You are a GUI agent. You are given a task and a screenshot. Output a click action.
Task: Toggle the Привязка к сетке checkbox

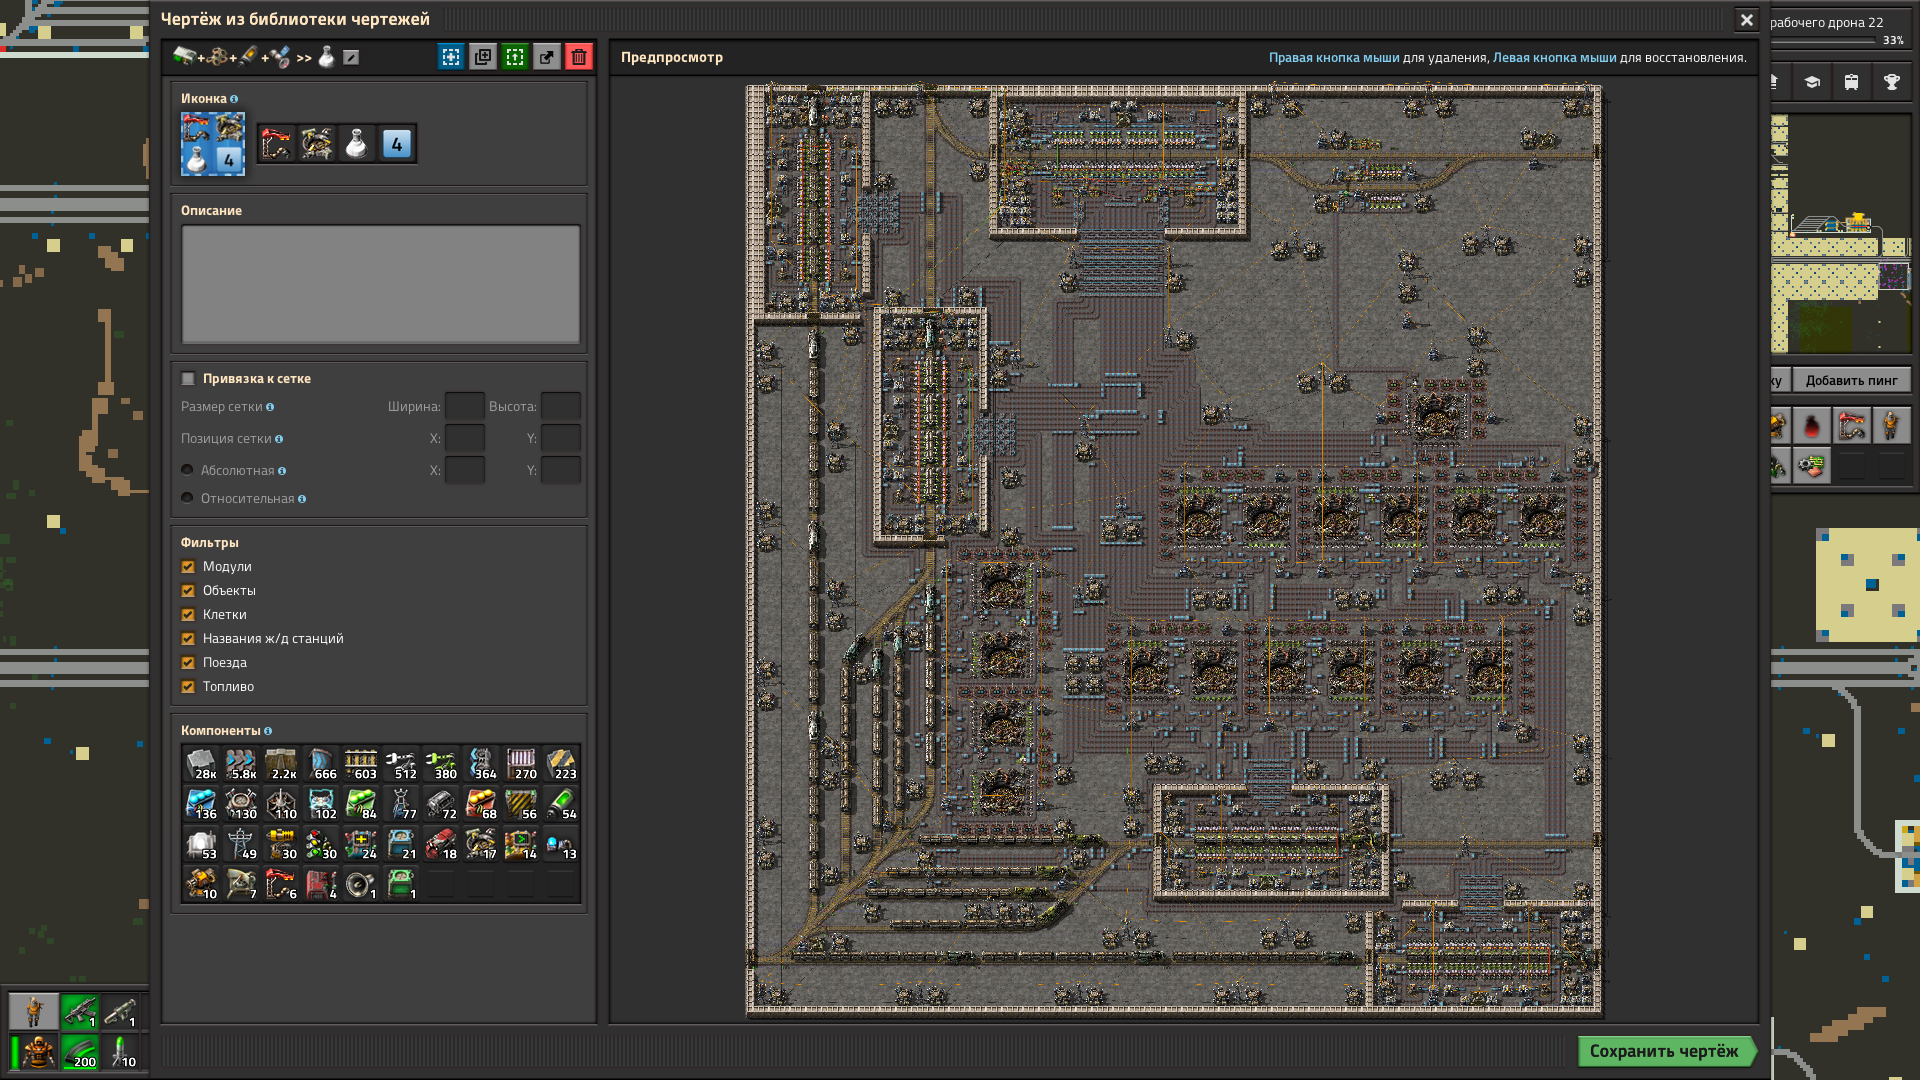pyautogui.click(x=188, y=379)
